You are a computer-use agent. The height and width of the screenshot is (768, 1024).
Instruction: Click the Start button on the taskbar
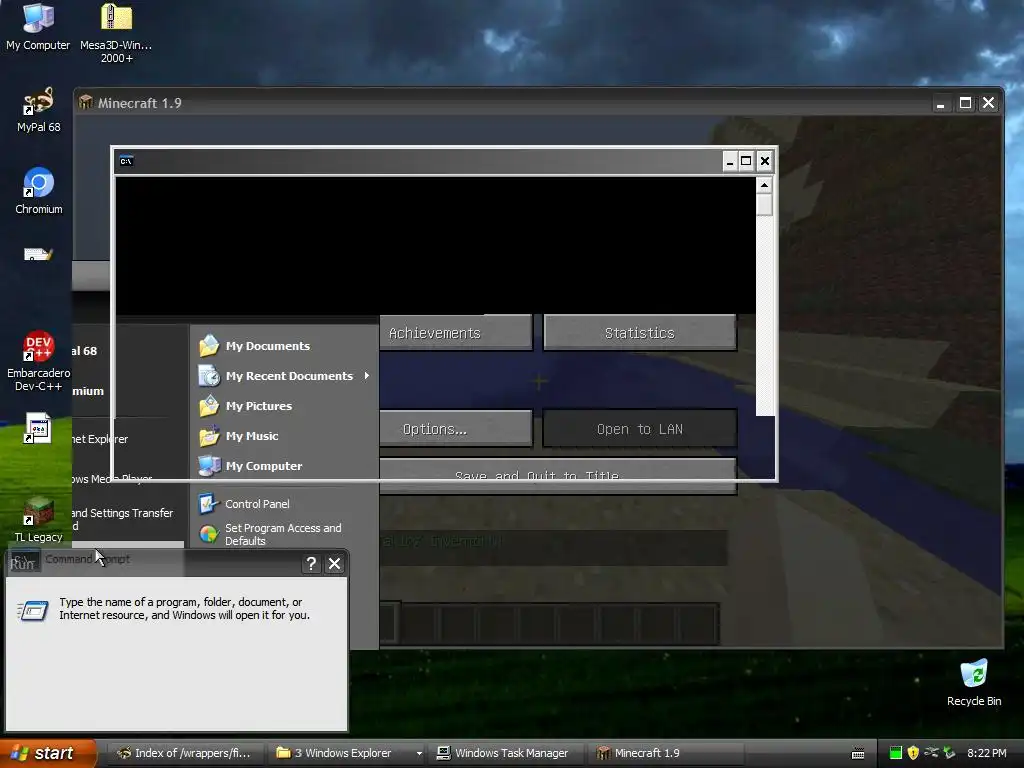click(47, 753)
